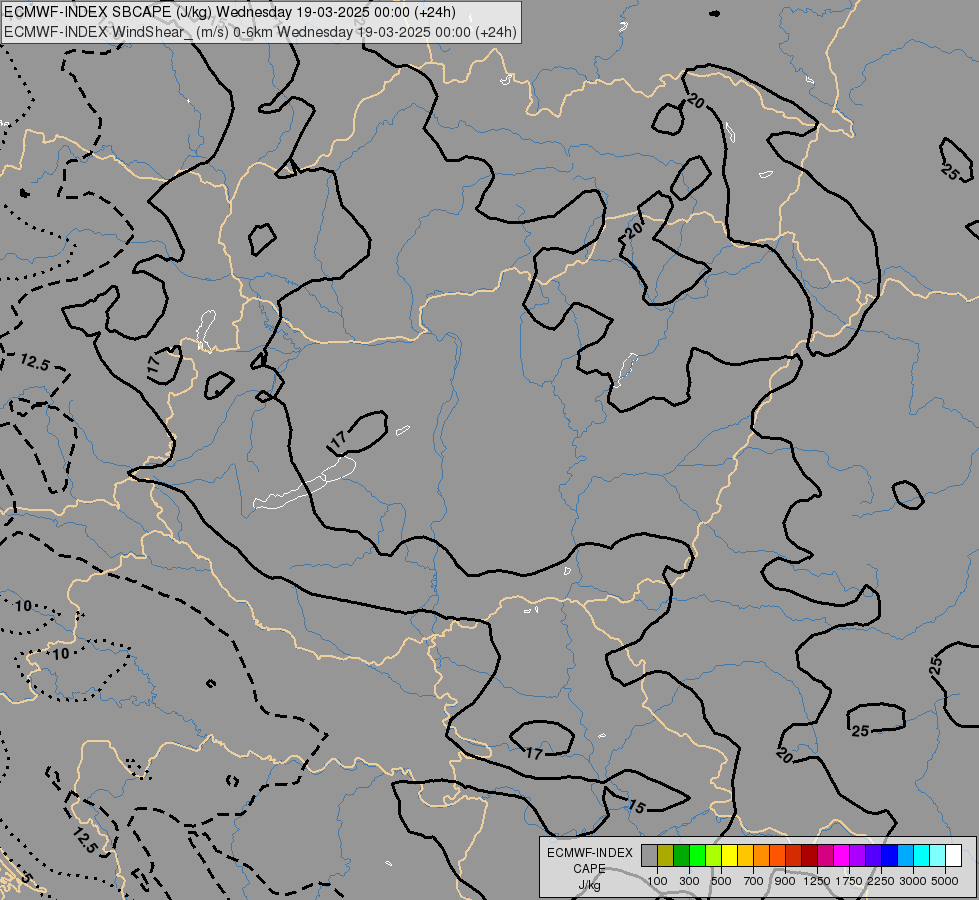Click the 1750 legend scale value
The width and height of the screenshot is (979, 900).
849,881
